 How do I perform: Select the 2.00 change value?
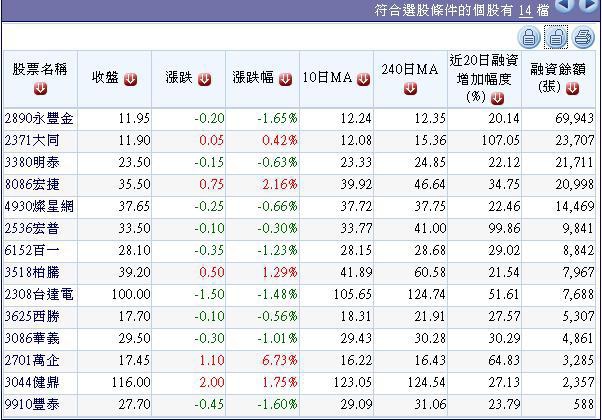click(x=212, y=382)
